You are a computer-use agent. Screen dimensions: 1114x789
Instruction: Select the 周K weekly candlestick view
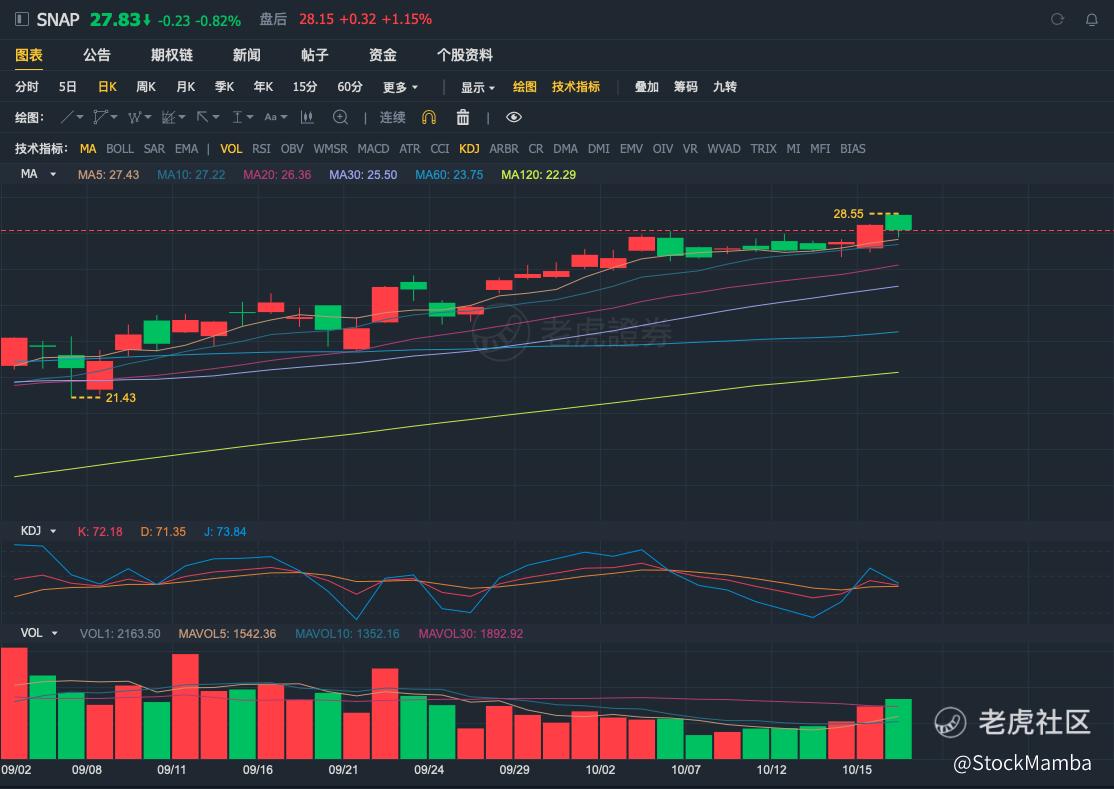146,87
